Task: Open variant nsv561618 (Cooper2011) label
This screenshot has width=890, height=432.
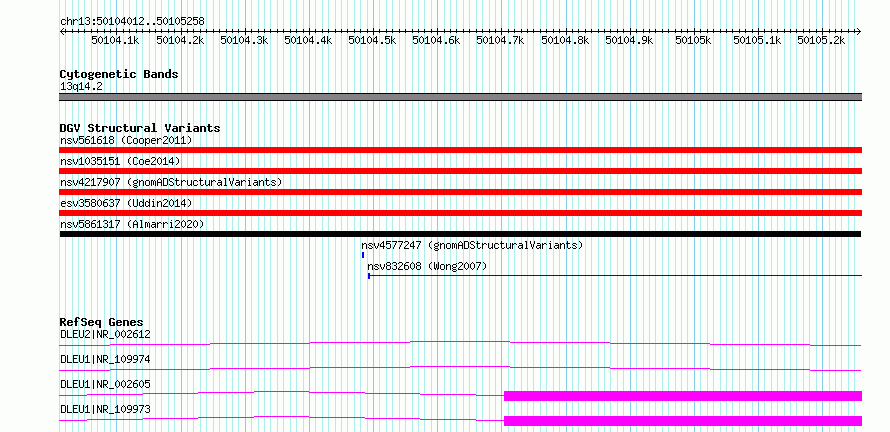Action: tap(126, 140)
